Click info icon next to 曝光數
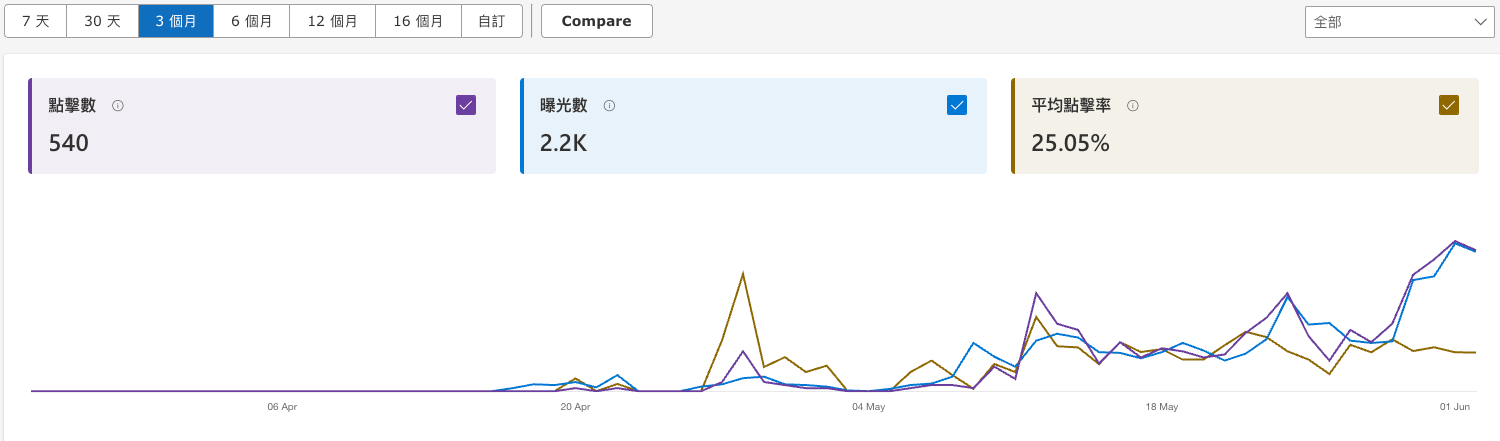This screenshot has width=1500, height=441. 609,106
